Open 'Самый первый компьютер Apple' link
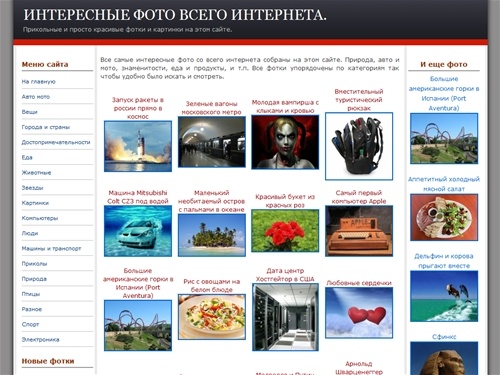Image resolution: width=500 pixels, height=375 pixels. (359, 197)
